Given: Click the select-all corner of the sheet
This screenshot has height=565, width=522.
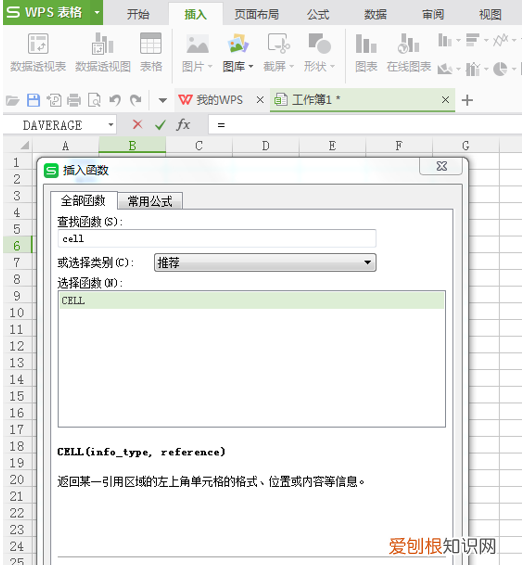Looking at the screenshot, I should coord(24,146).
